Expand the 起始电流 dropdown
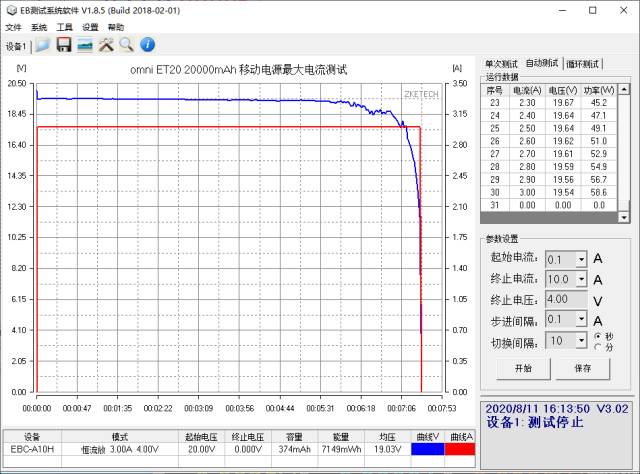The image size is (640, 474). point(581,259)
